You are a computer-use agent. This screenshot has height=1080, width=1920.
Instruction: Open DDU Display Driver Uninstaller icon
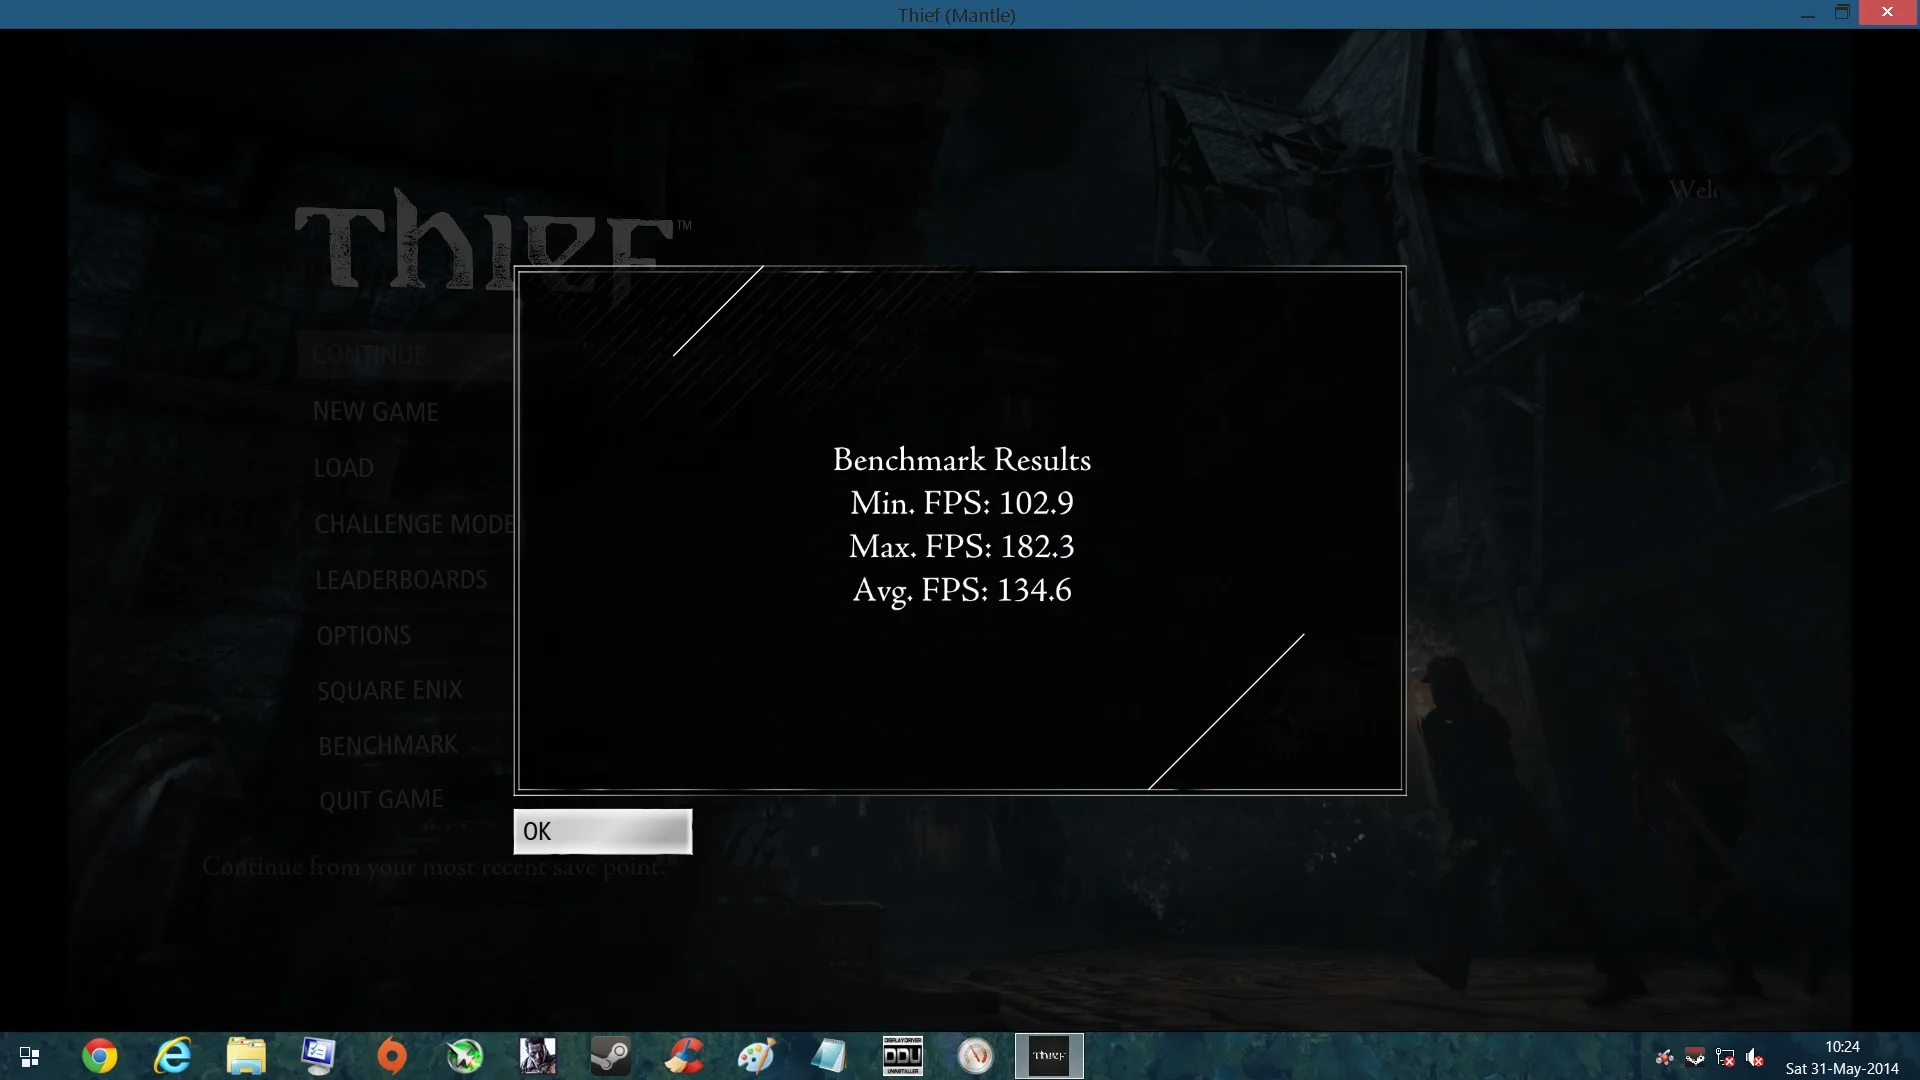[x=902, y=1056]
